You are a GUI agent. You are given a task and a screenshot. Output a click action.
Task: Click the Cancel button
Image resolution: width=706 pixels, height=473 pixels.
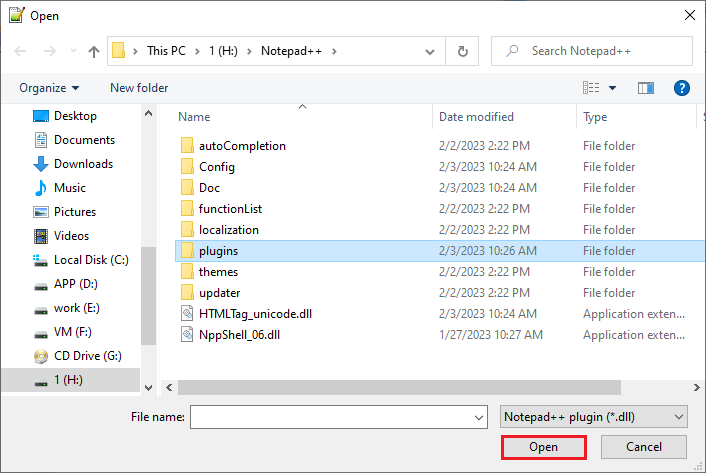[643, 447]
